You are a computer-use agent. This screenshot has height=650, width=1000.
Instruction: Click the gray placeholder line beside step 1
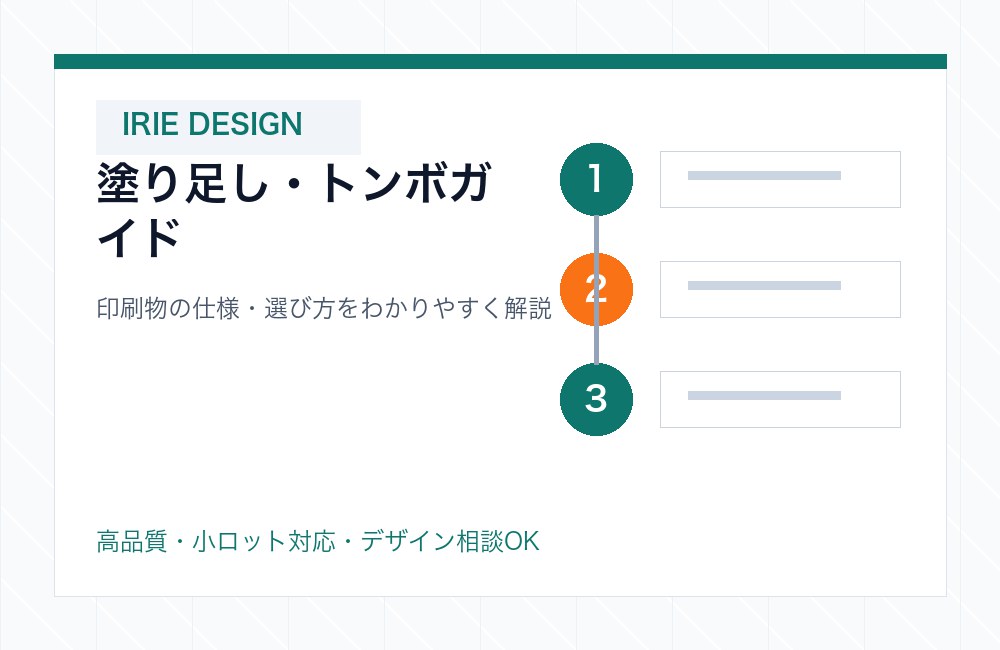tap(764, 176)
